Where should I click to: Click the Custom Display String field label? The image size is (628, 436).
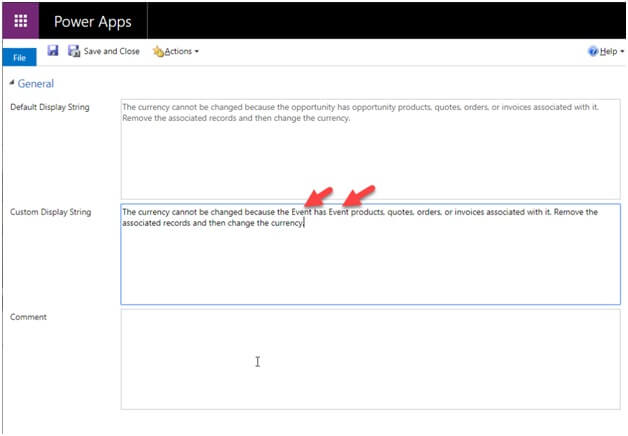(50, 212)
